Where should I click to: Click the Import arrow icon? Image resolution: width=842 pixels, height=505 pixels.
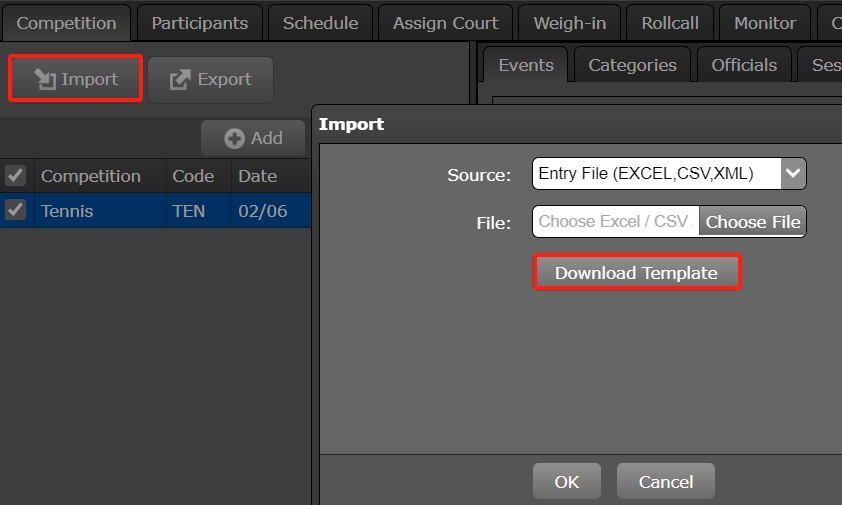tap(44, 79)
